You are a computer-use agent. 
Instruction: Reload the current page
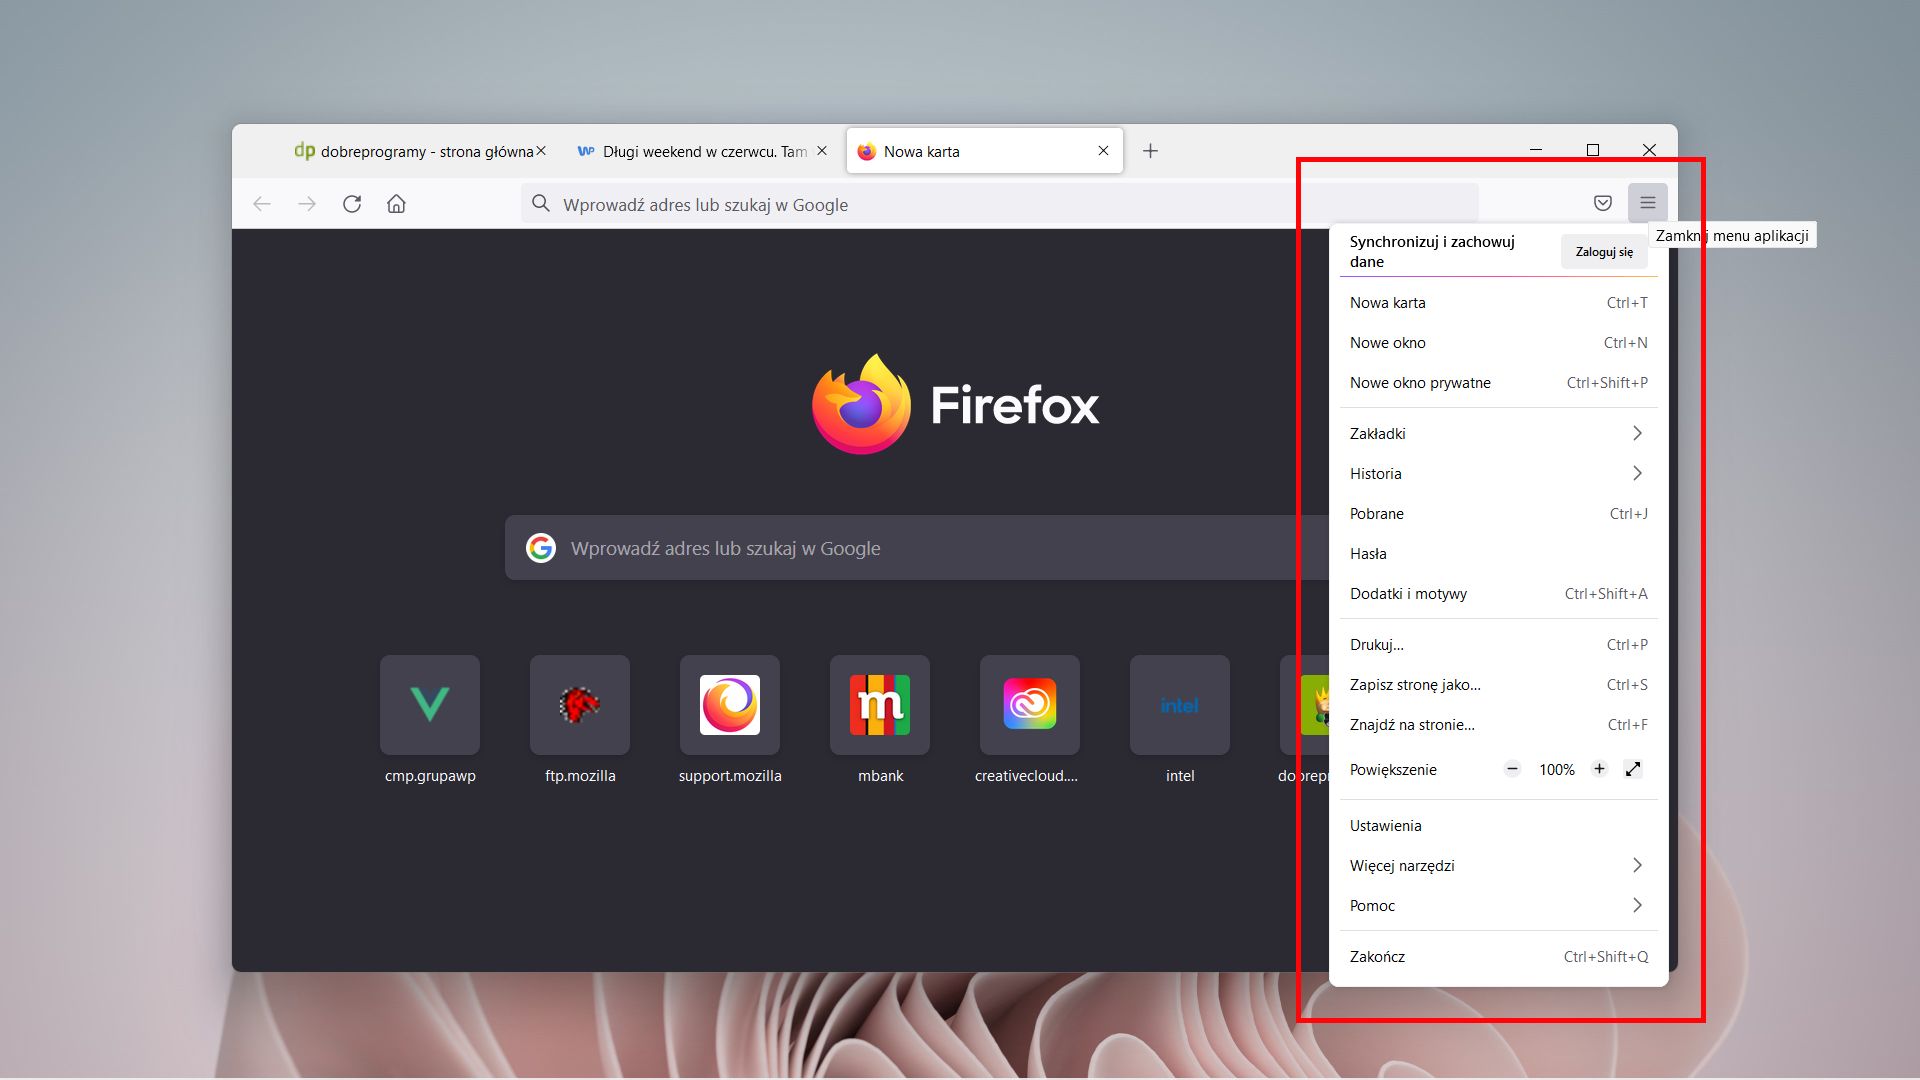coord(352,204)
